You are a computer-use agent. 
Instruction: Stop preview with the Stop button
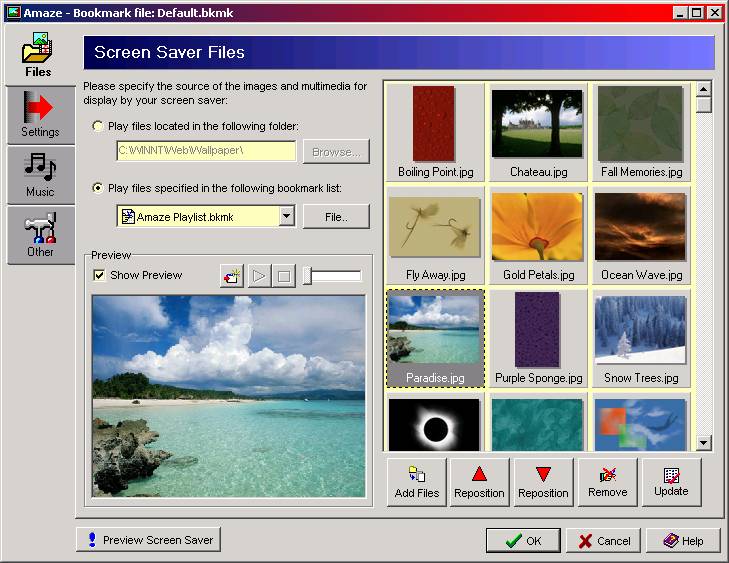(x=284, y=276)
